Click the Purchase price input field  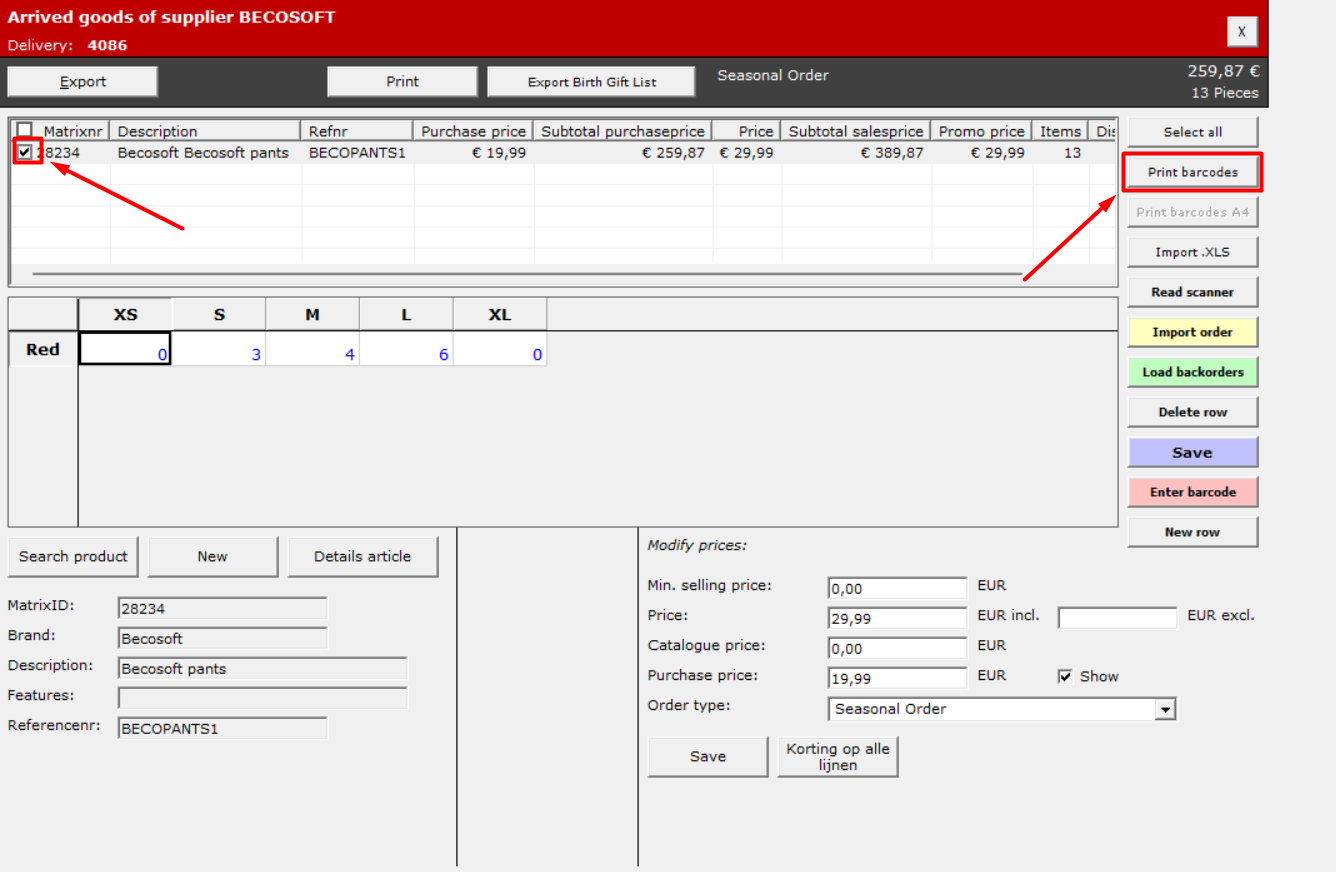click(x=898, y=678)
